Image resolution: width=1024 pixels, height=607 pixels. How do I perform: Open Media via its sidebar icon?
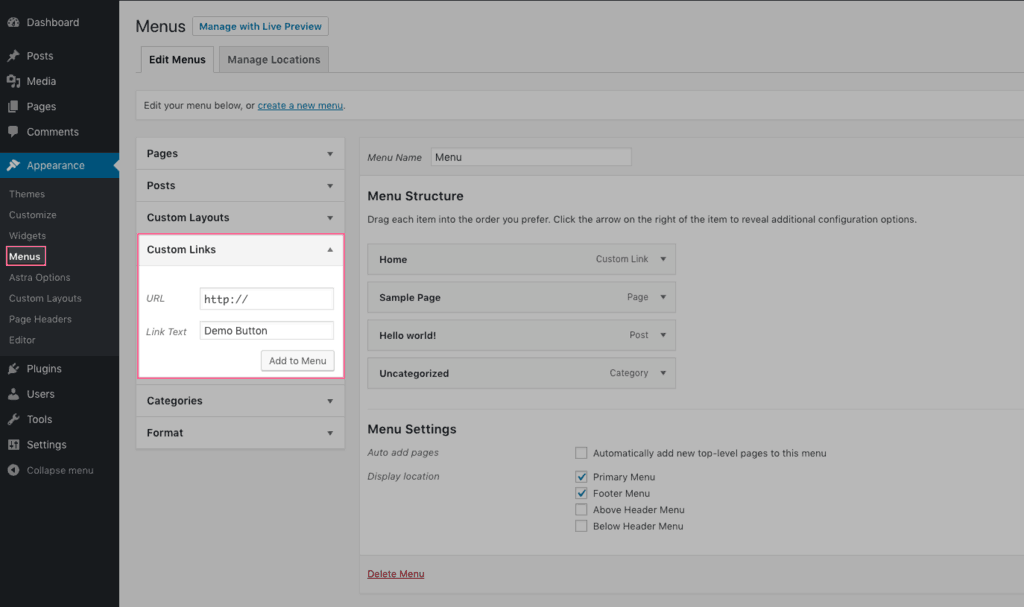(13, 81)
